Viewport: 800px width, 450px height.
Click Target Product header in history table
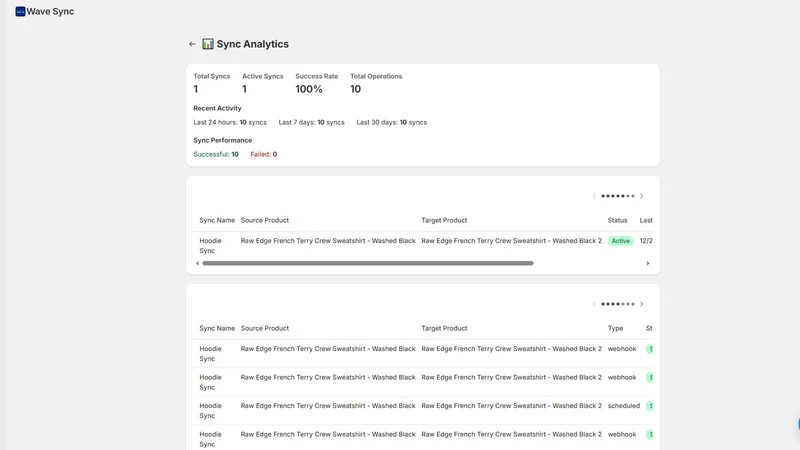tap(444, 329)
